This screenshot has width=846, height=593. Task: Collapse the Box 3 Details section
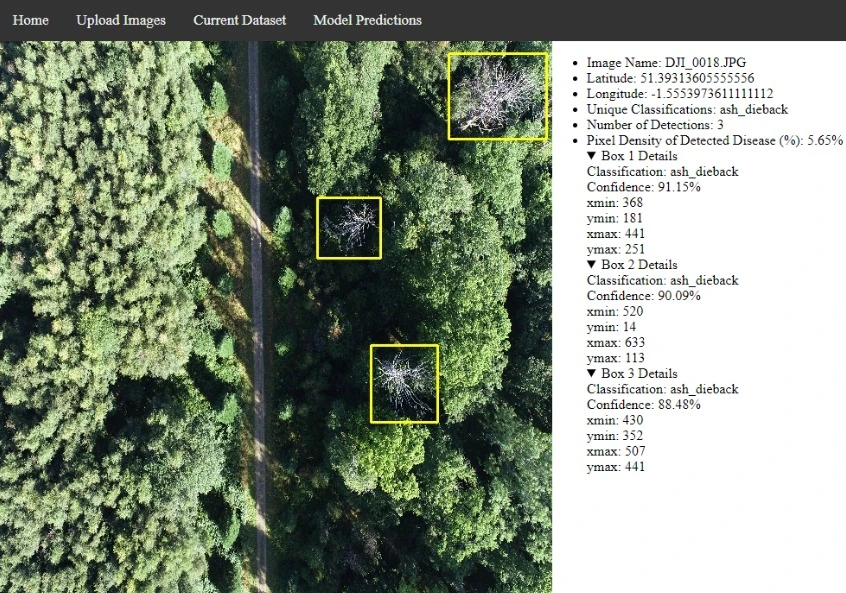click(632, 374)
